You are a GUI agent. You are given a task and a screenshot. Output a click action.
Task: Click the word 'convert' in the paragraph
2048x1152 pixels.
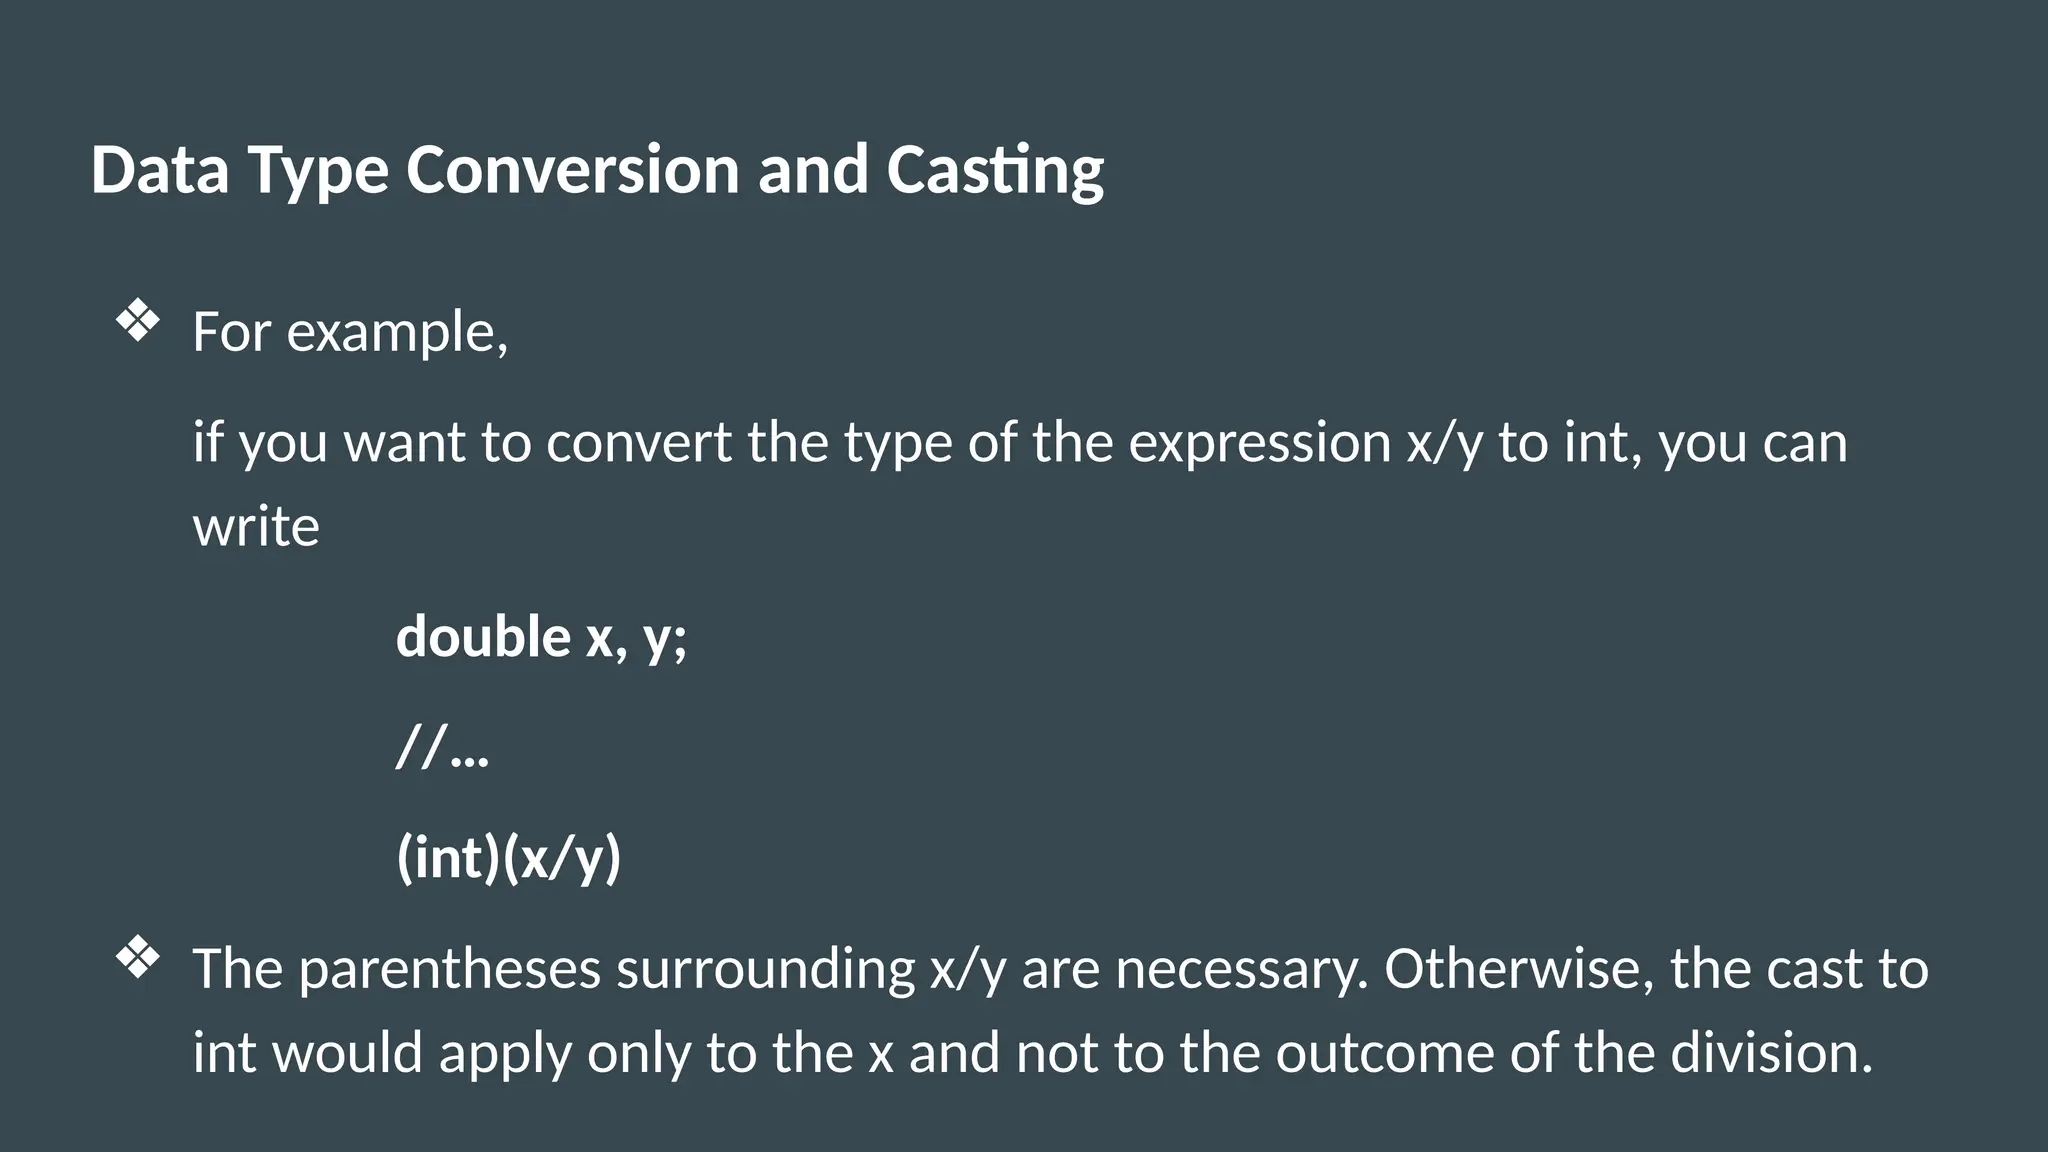639,443
